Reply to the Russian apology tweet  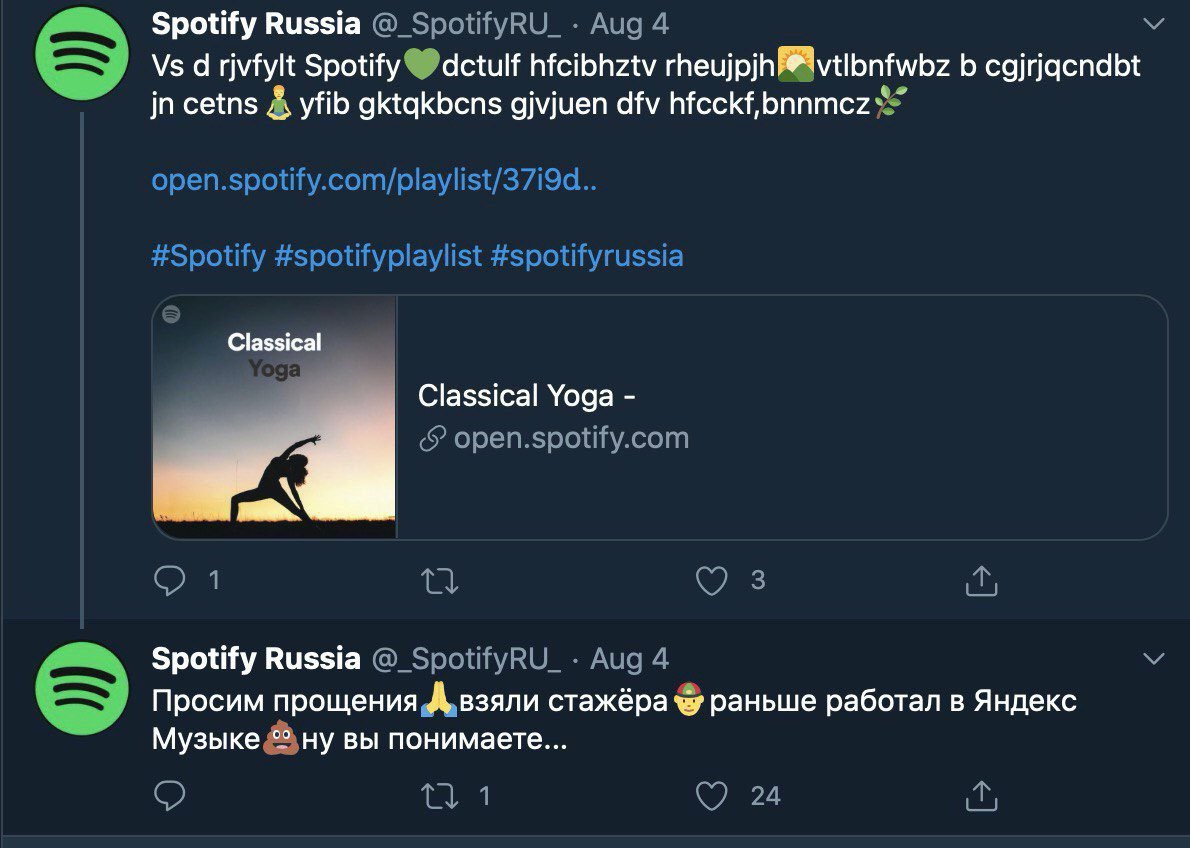click(172, 796)
